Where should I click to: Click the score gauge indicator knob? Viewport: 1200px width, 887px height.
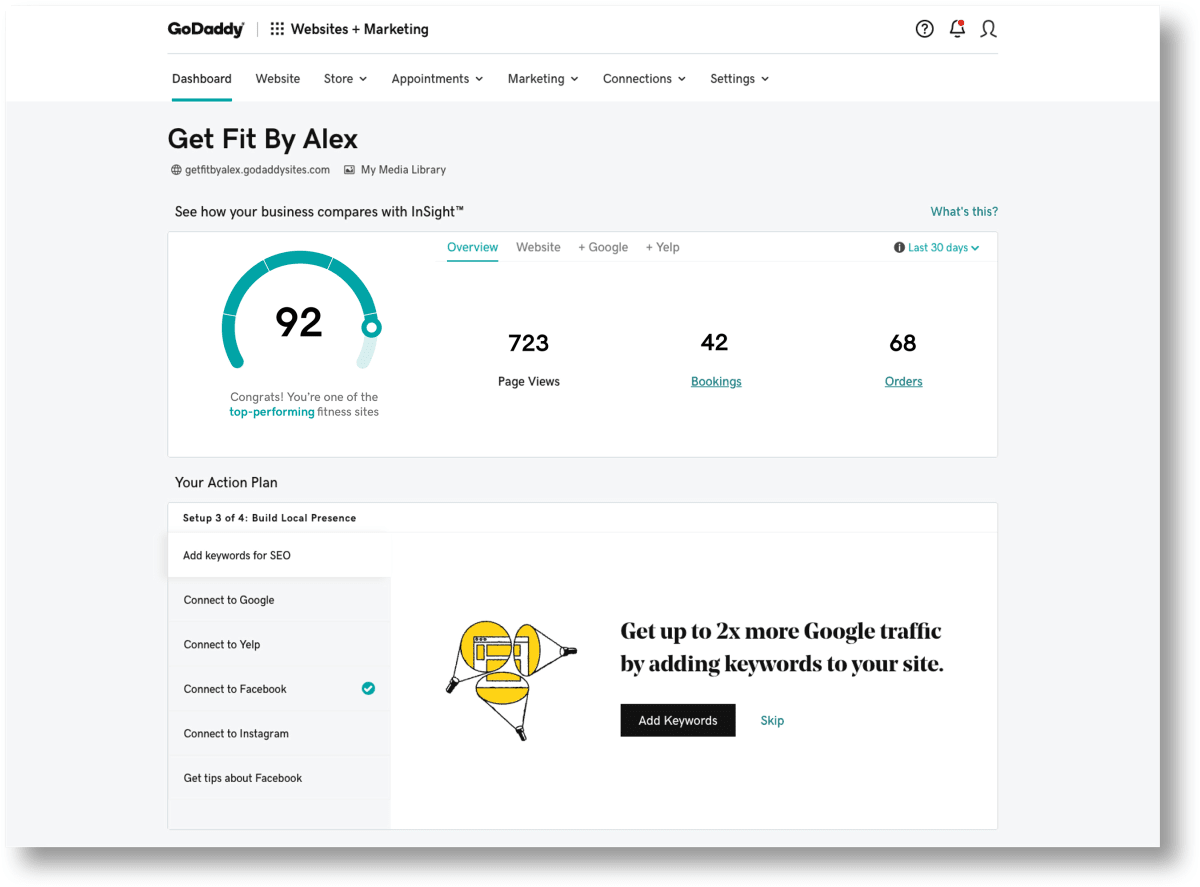coord(371,327)
